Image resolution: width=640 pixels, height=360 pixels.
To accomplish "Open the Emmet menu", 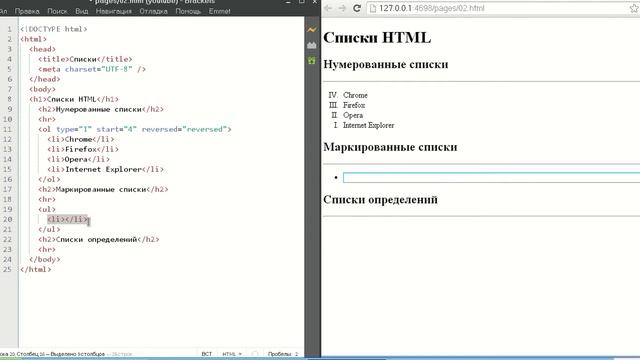I will coord(220,11).
